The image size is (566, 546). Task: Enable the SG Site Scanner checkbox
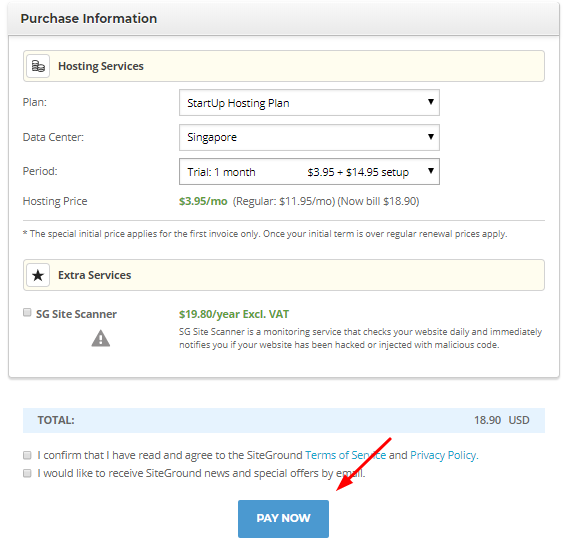coord(27,312)
